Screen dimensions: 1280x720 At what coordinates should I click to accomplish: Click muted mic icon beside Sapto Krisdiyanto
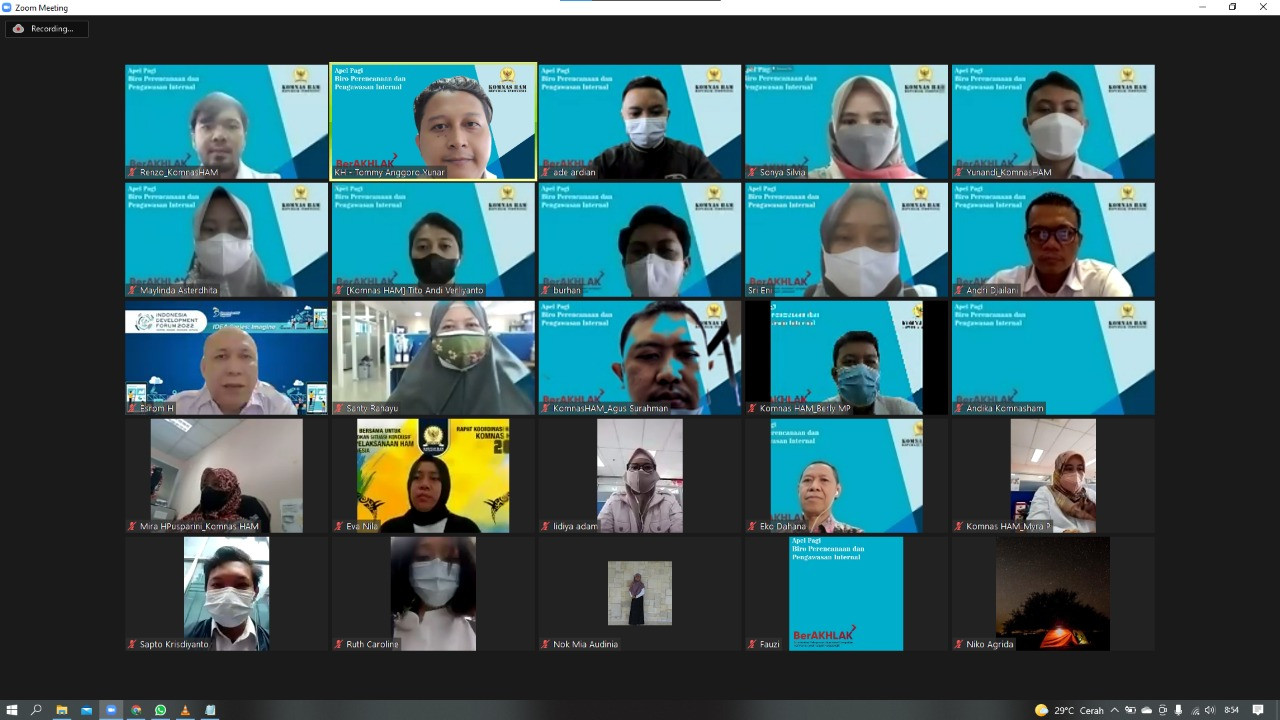click(132, 644)
